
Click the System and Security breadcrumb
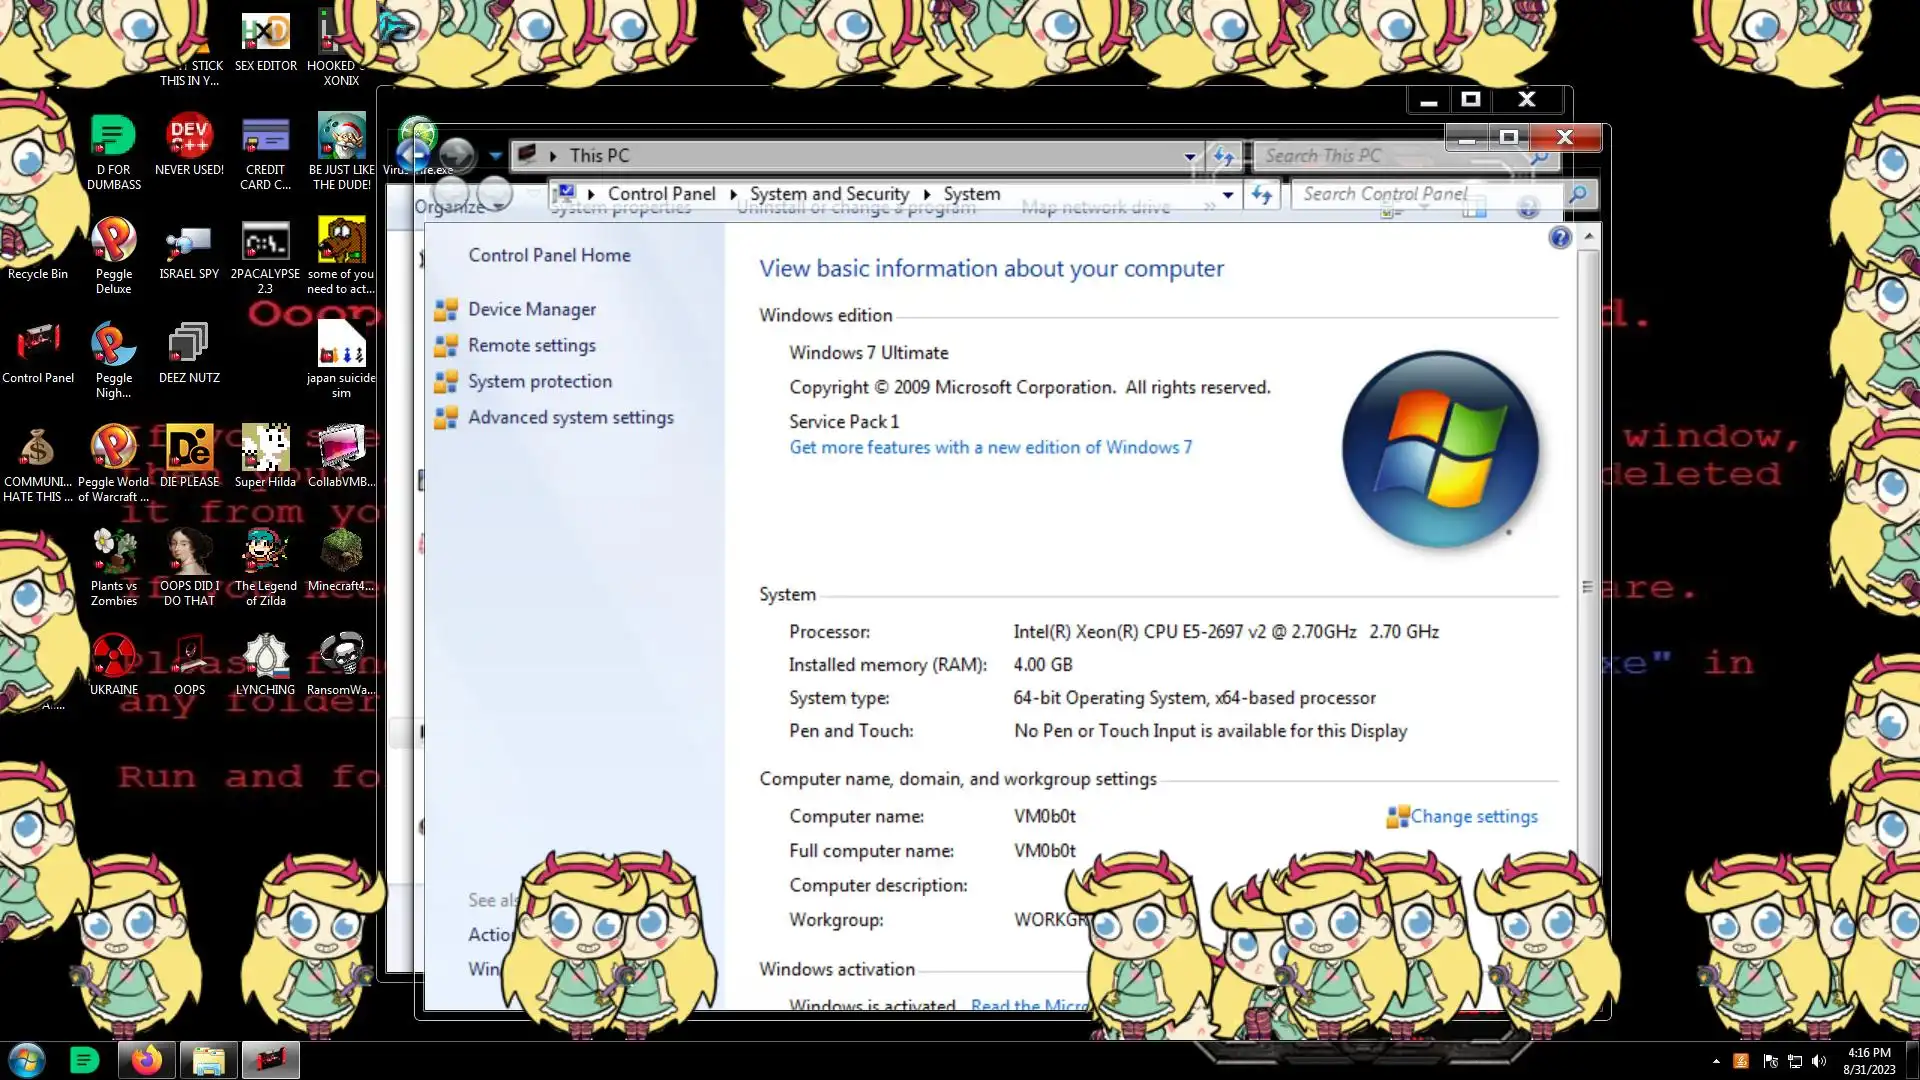pos(829,194)
